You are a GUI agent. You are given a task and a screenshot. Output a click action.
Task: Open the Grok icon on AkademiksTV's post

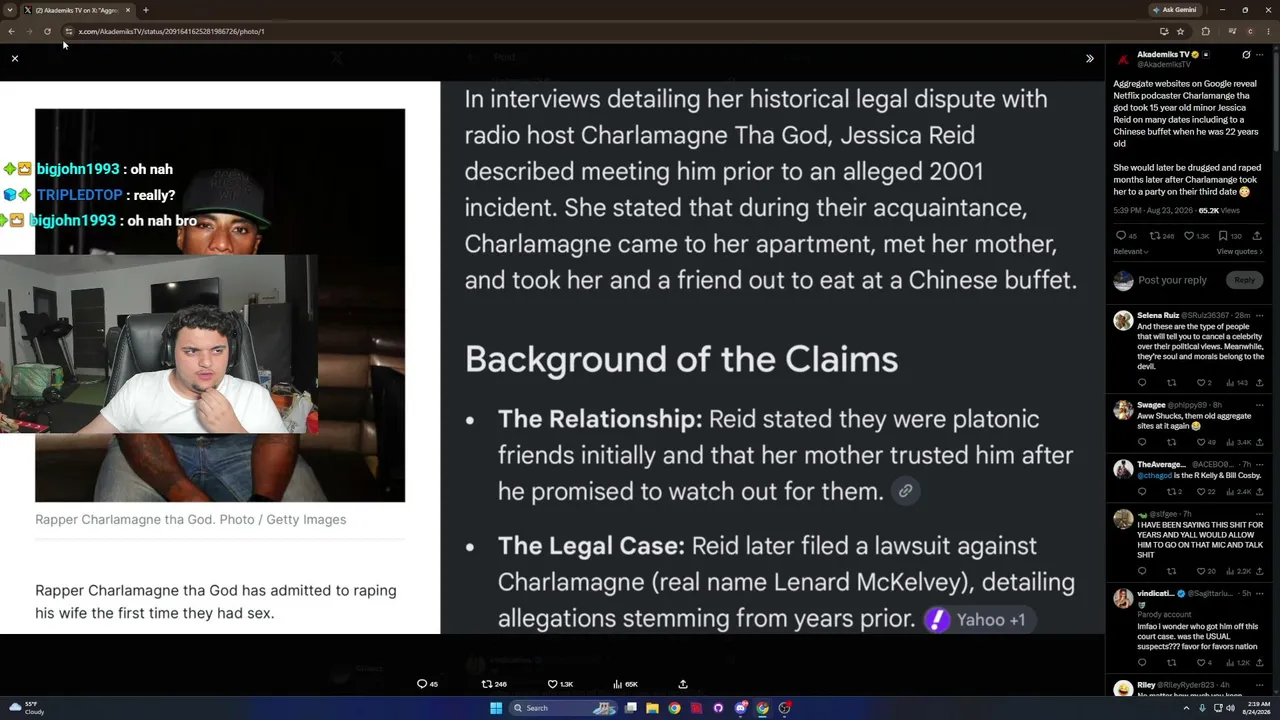pos(1246,55)
